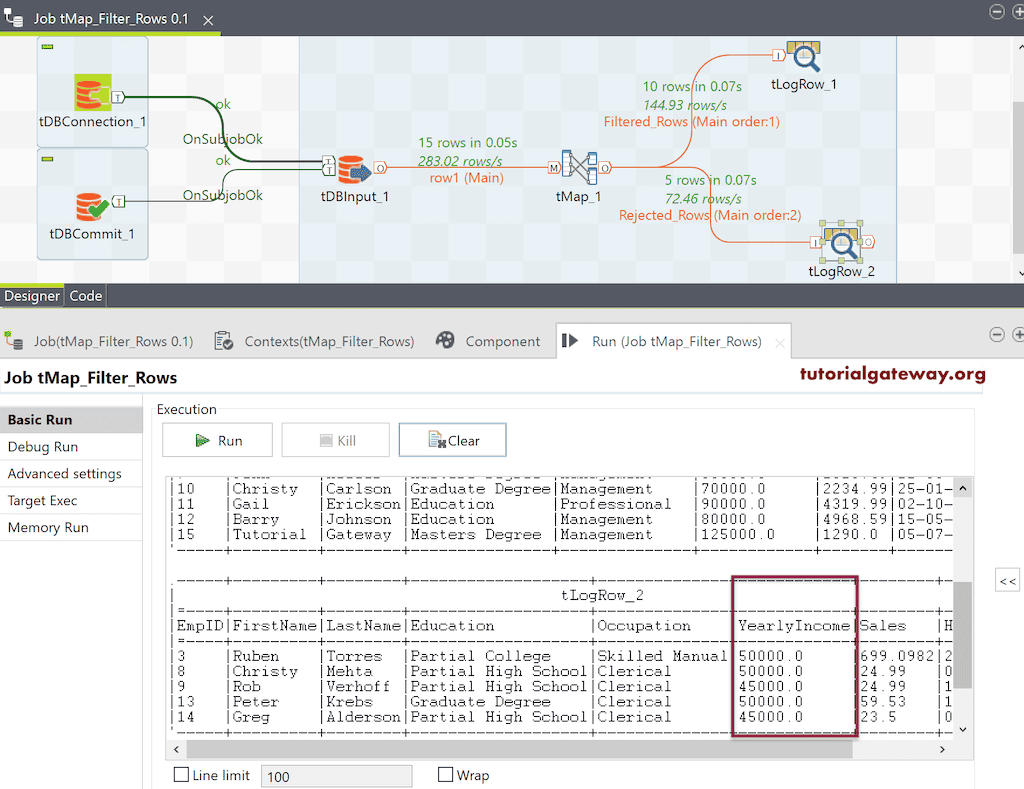
Task: Click inside the Line limit value field
Action: coord(336,775)
